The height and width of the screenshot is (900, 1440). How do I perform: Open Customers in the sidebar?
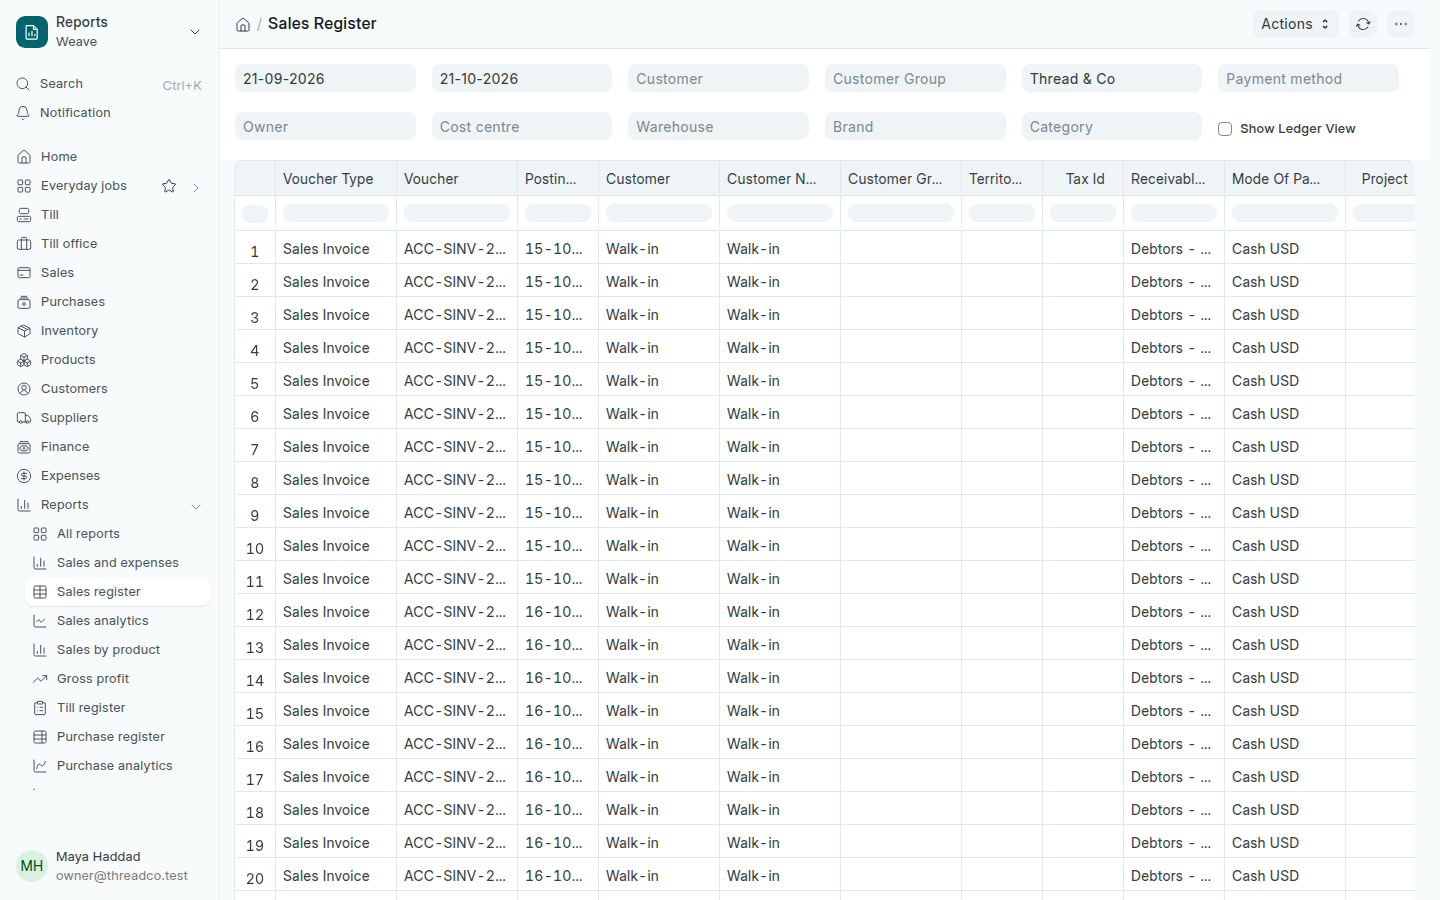(109, 389)
